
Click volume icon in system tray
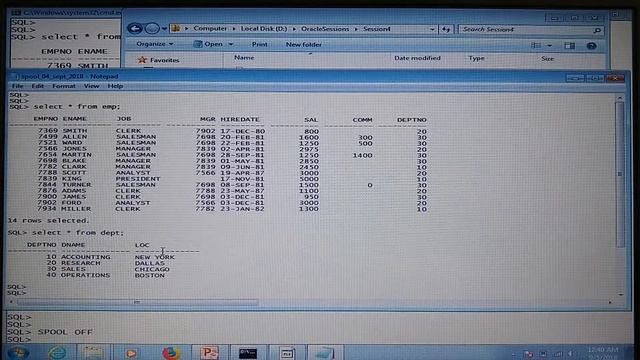571,354
